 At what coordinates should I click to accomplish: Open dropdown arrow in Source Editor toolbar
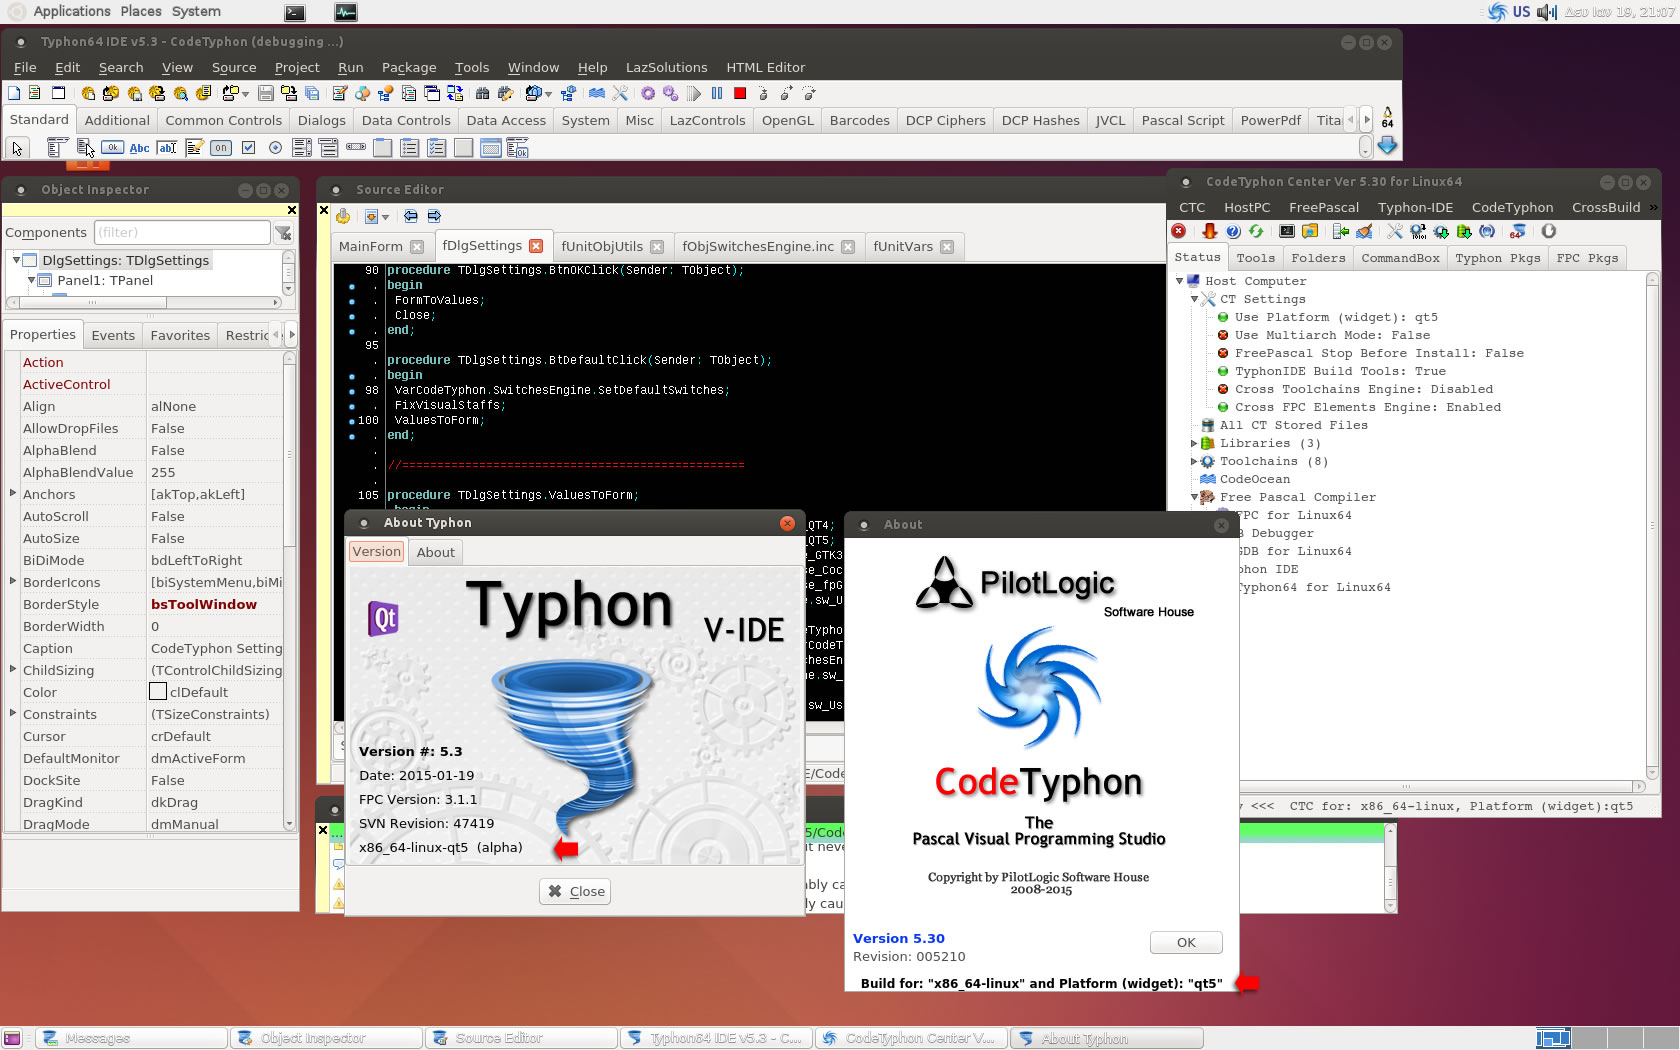[x=385, y=217]
